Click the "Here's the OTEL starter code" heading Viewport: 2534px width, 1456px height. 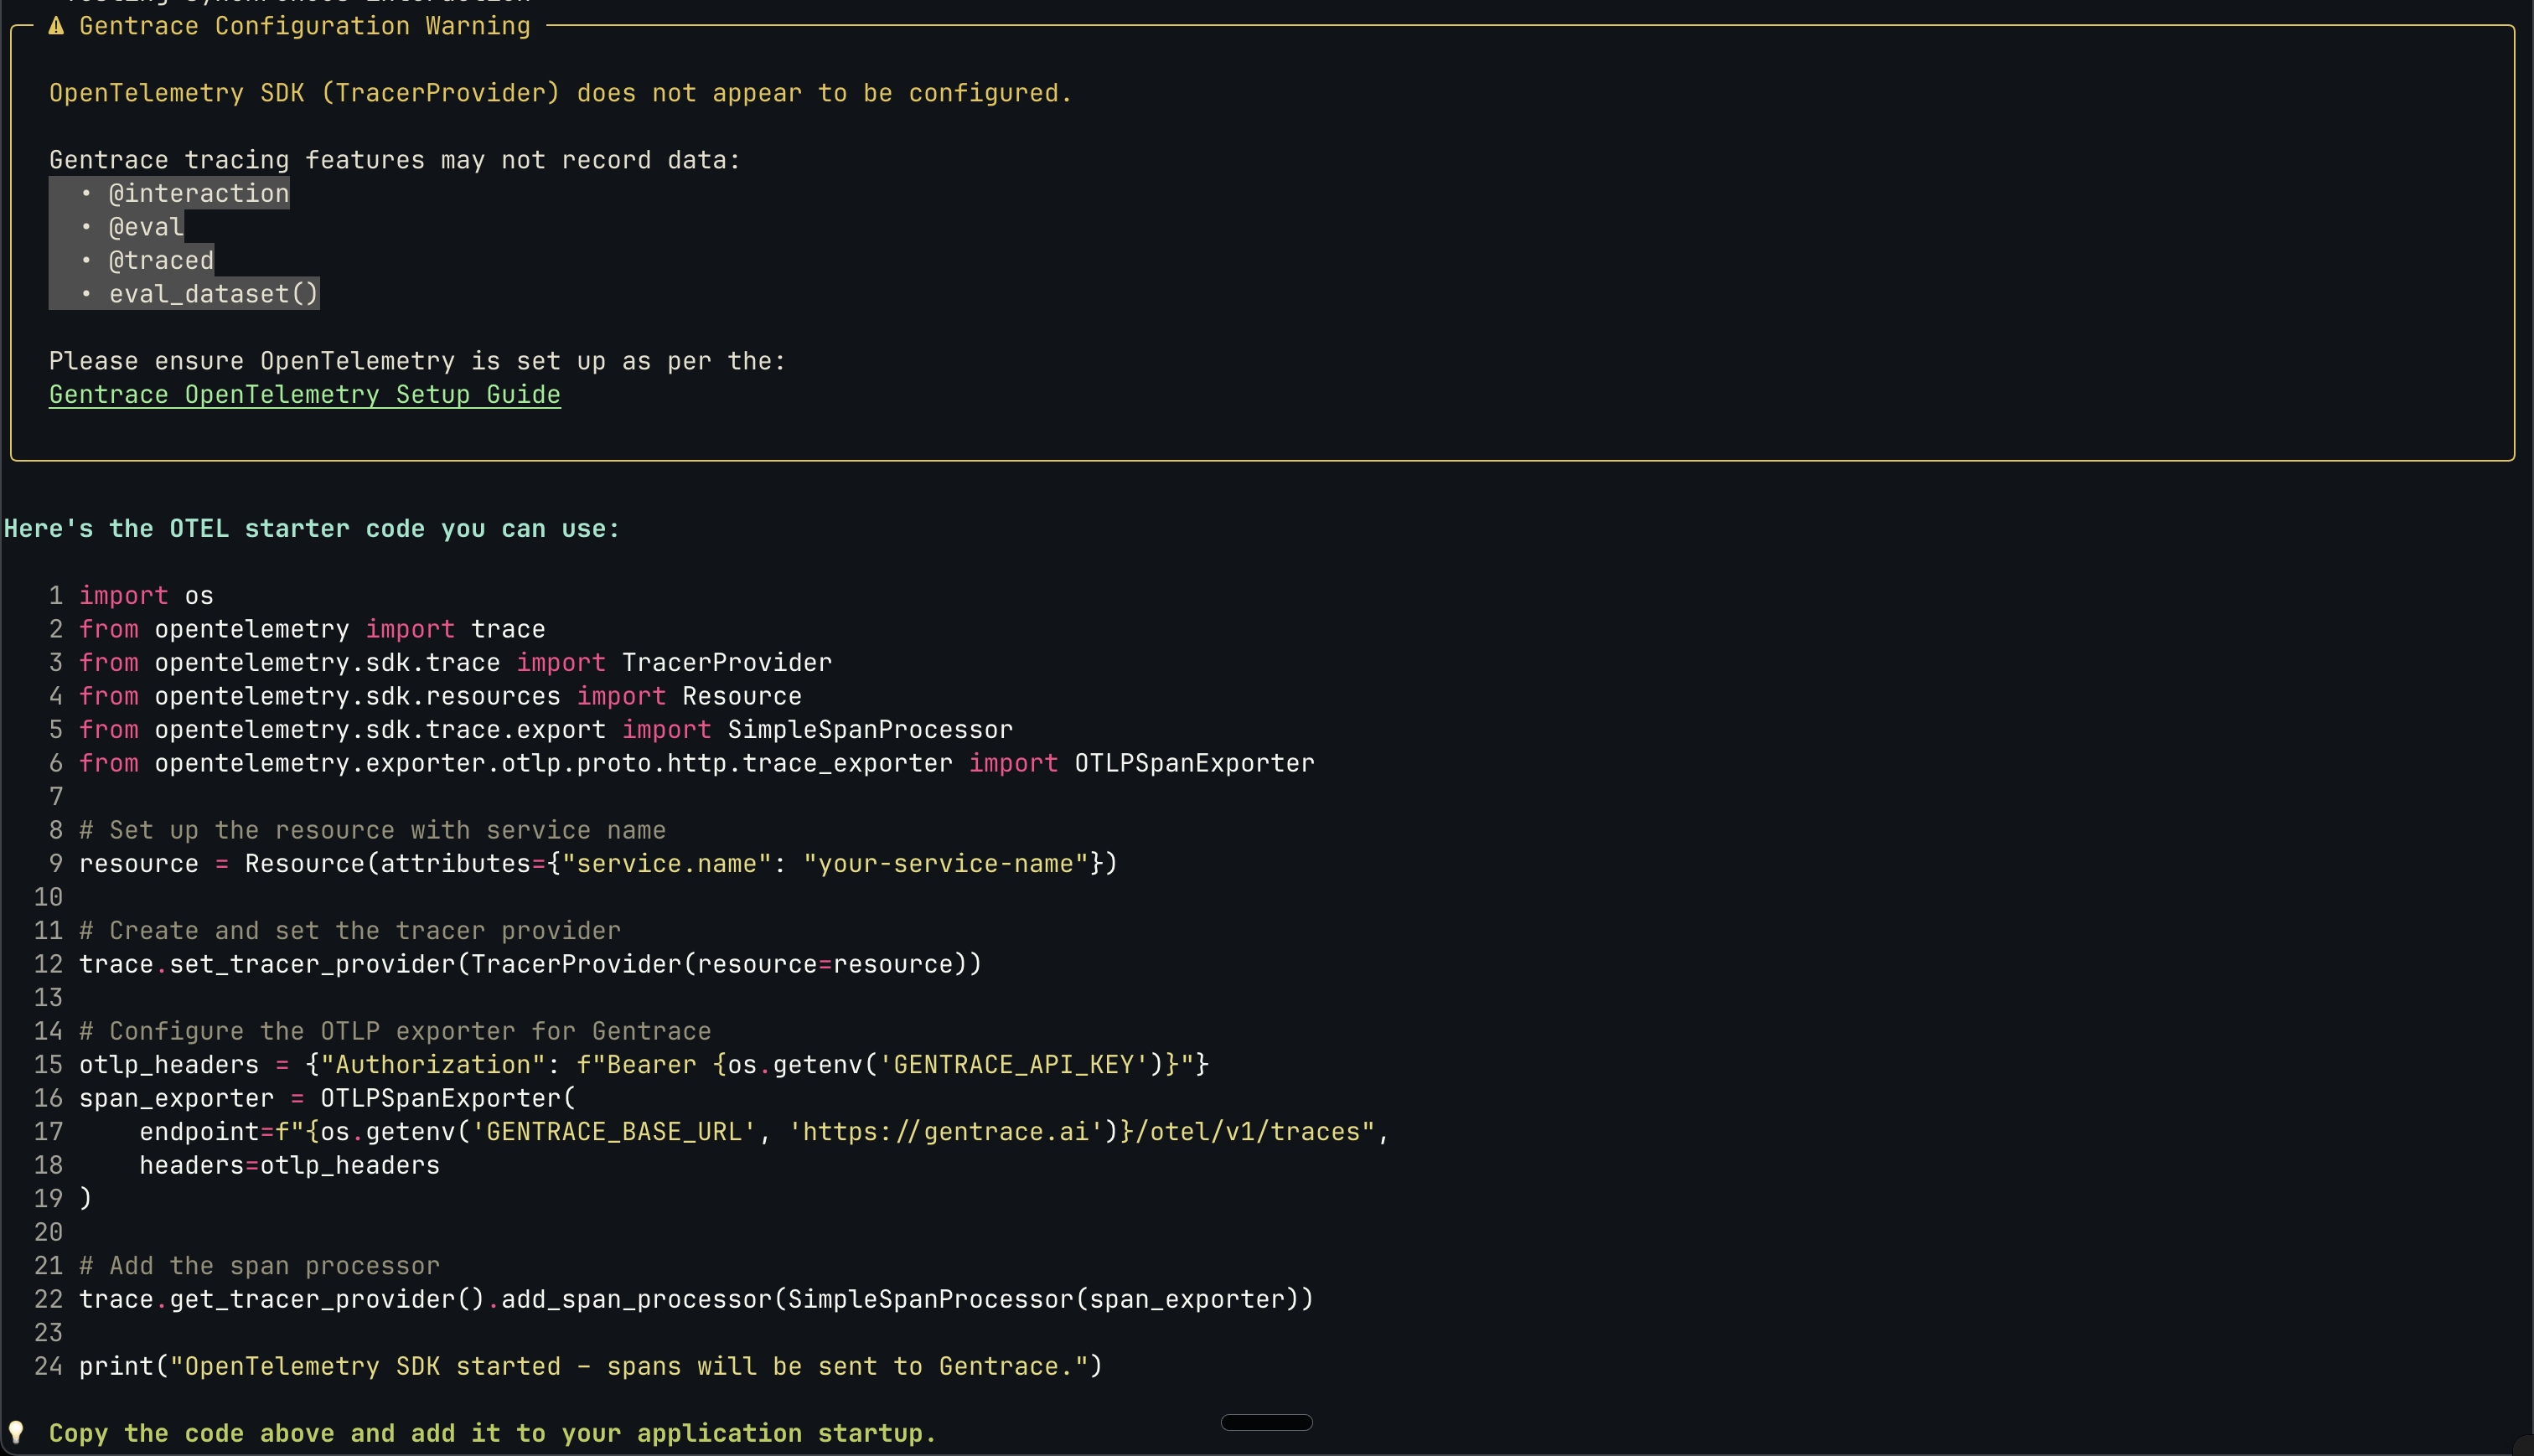click(312, 529)
